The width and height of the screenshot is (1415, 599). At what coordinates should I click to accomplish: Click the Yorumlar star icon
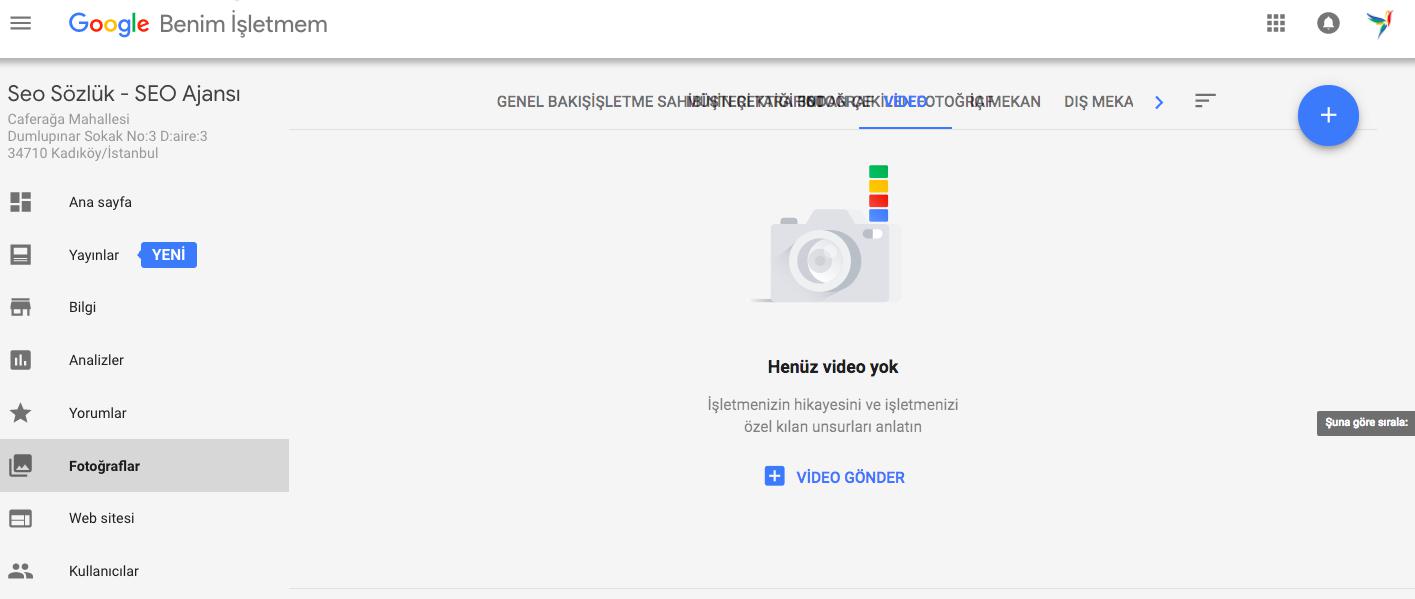(21, 413)
